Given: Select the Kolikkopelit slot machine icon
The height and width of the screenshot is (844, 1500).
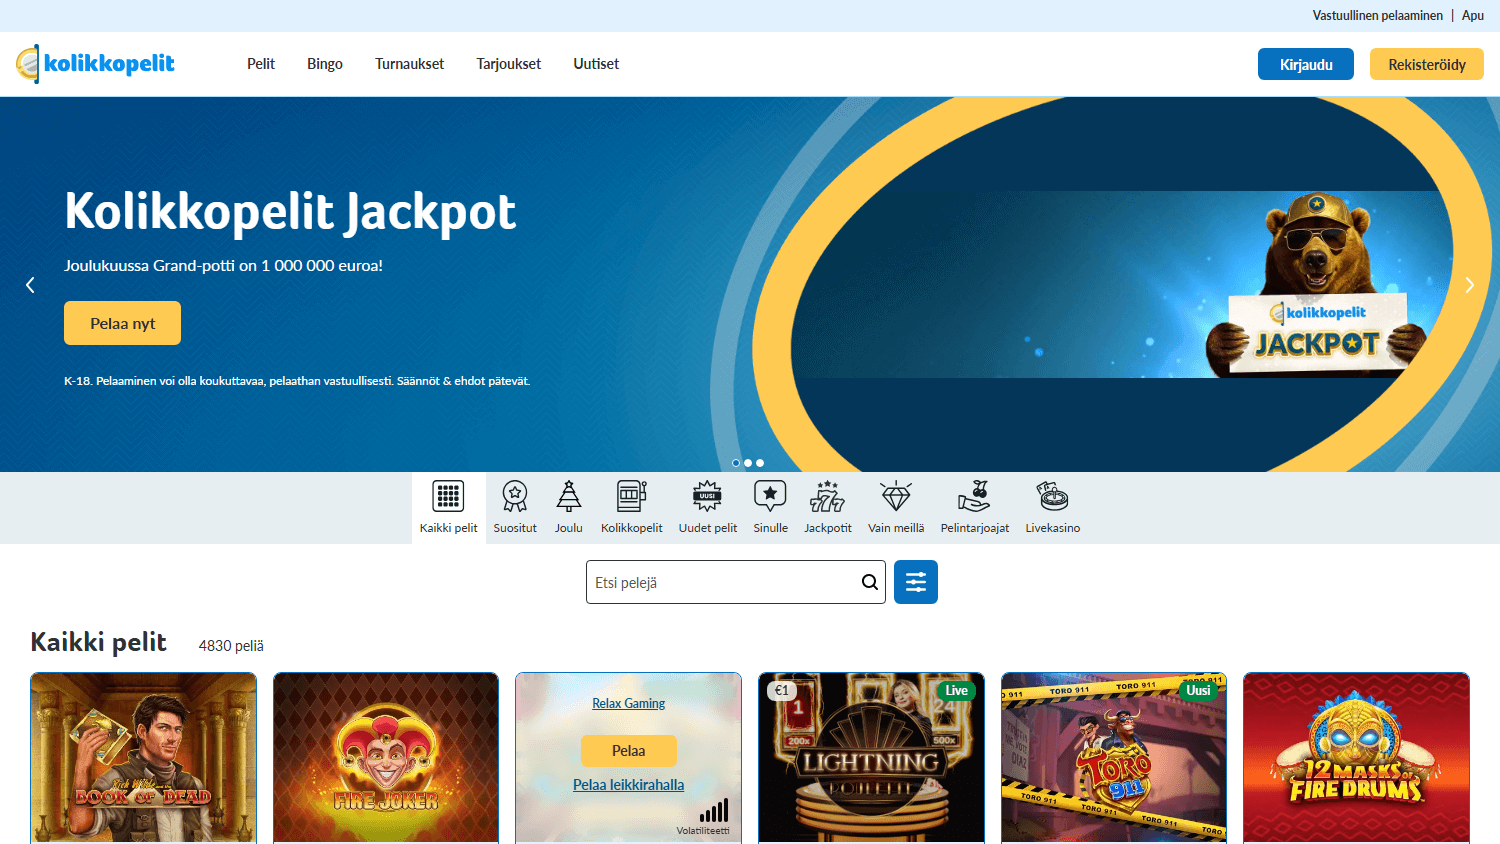Looking at the screenshot, I should tap(631, 505).
